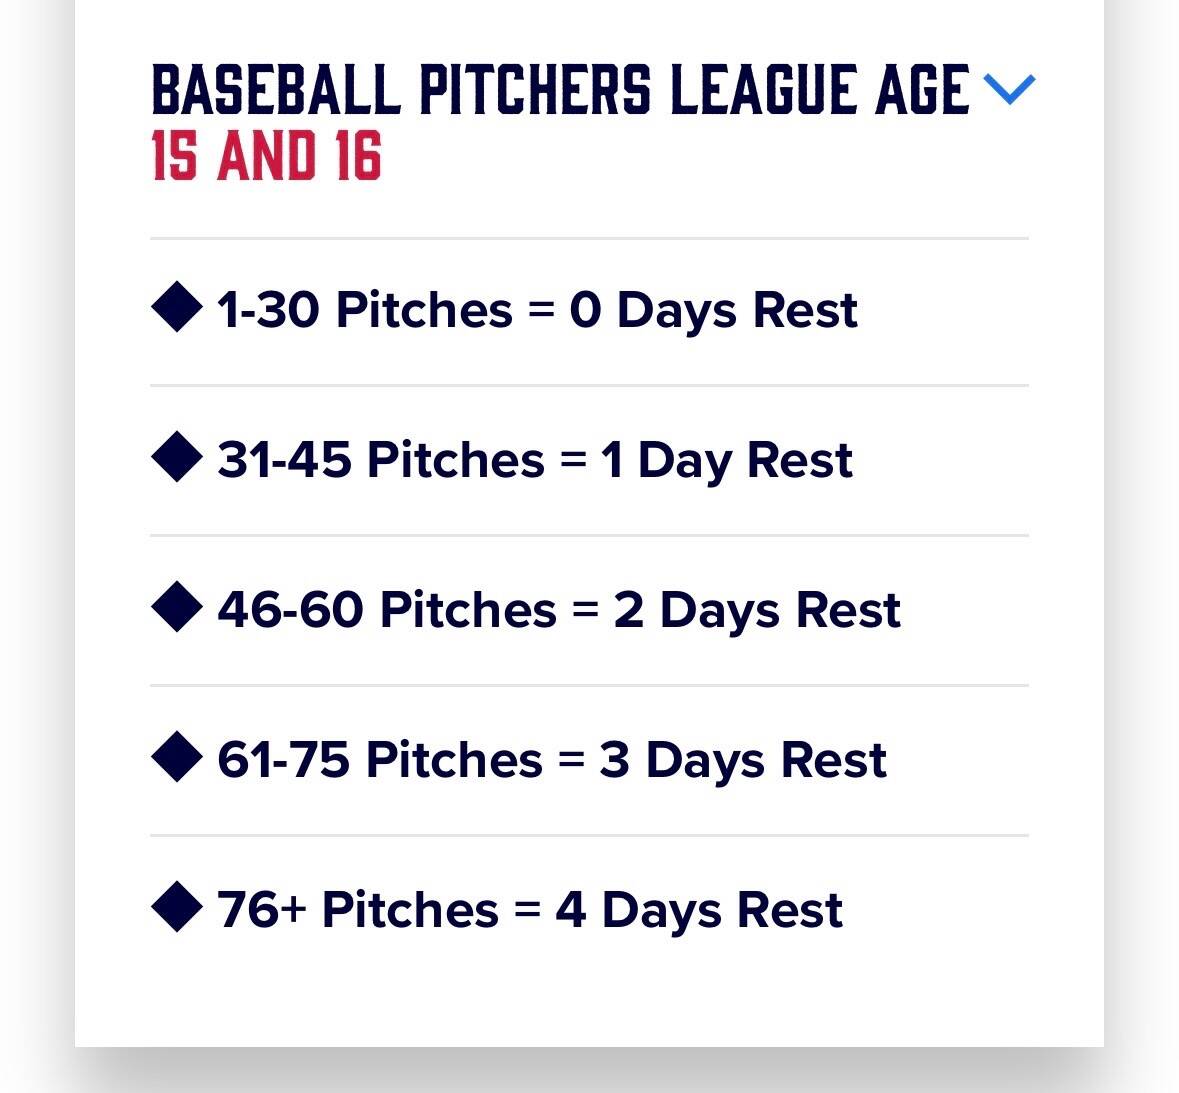Click the Baseball Pitchers League Age heading
Viewport: 1179px width, 1093px height.
[x=560, y=90]
